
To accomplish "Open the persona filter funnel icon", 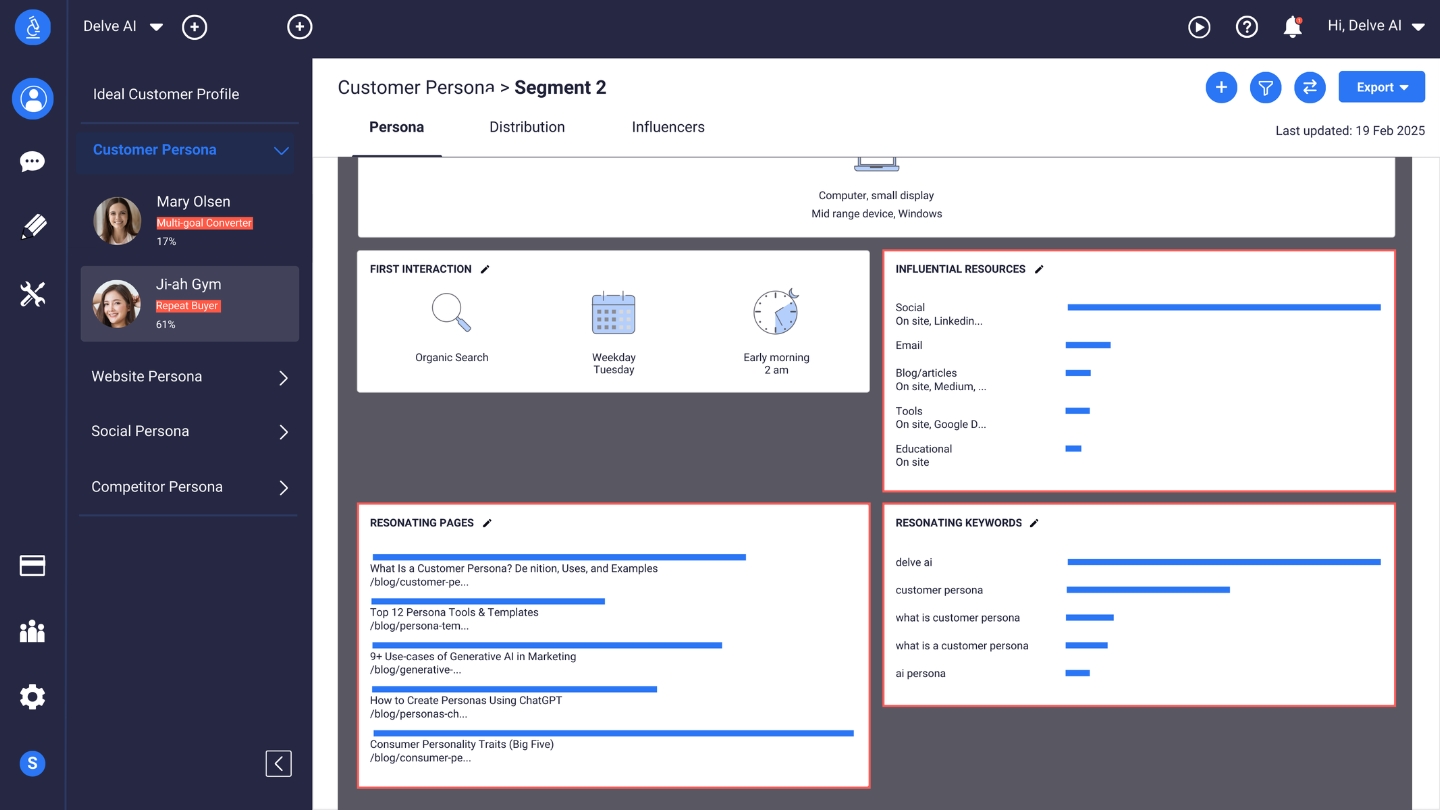I will 1265,87.
